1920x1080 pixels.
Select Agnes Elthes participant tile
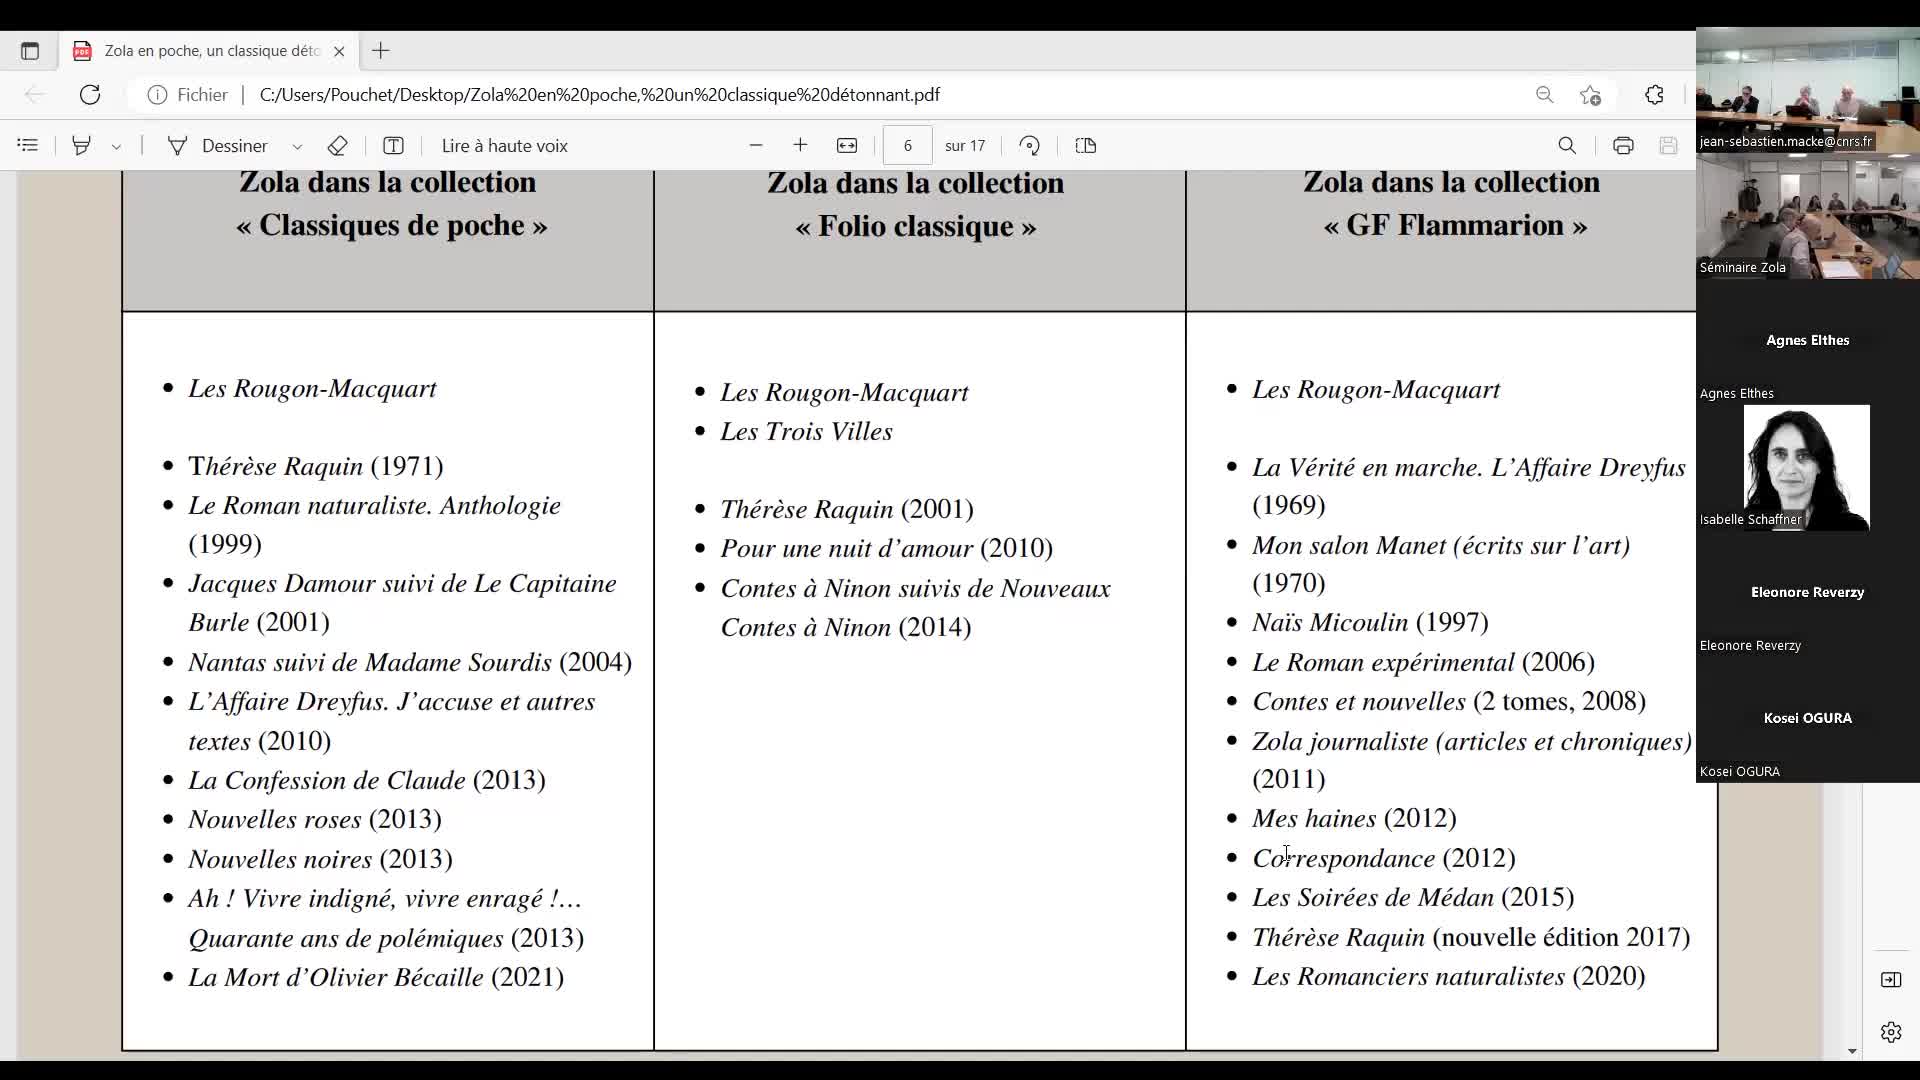(x=1808, y=341)
